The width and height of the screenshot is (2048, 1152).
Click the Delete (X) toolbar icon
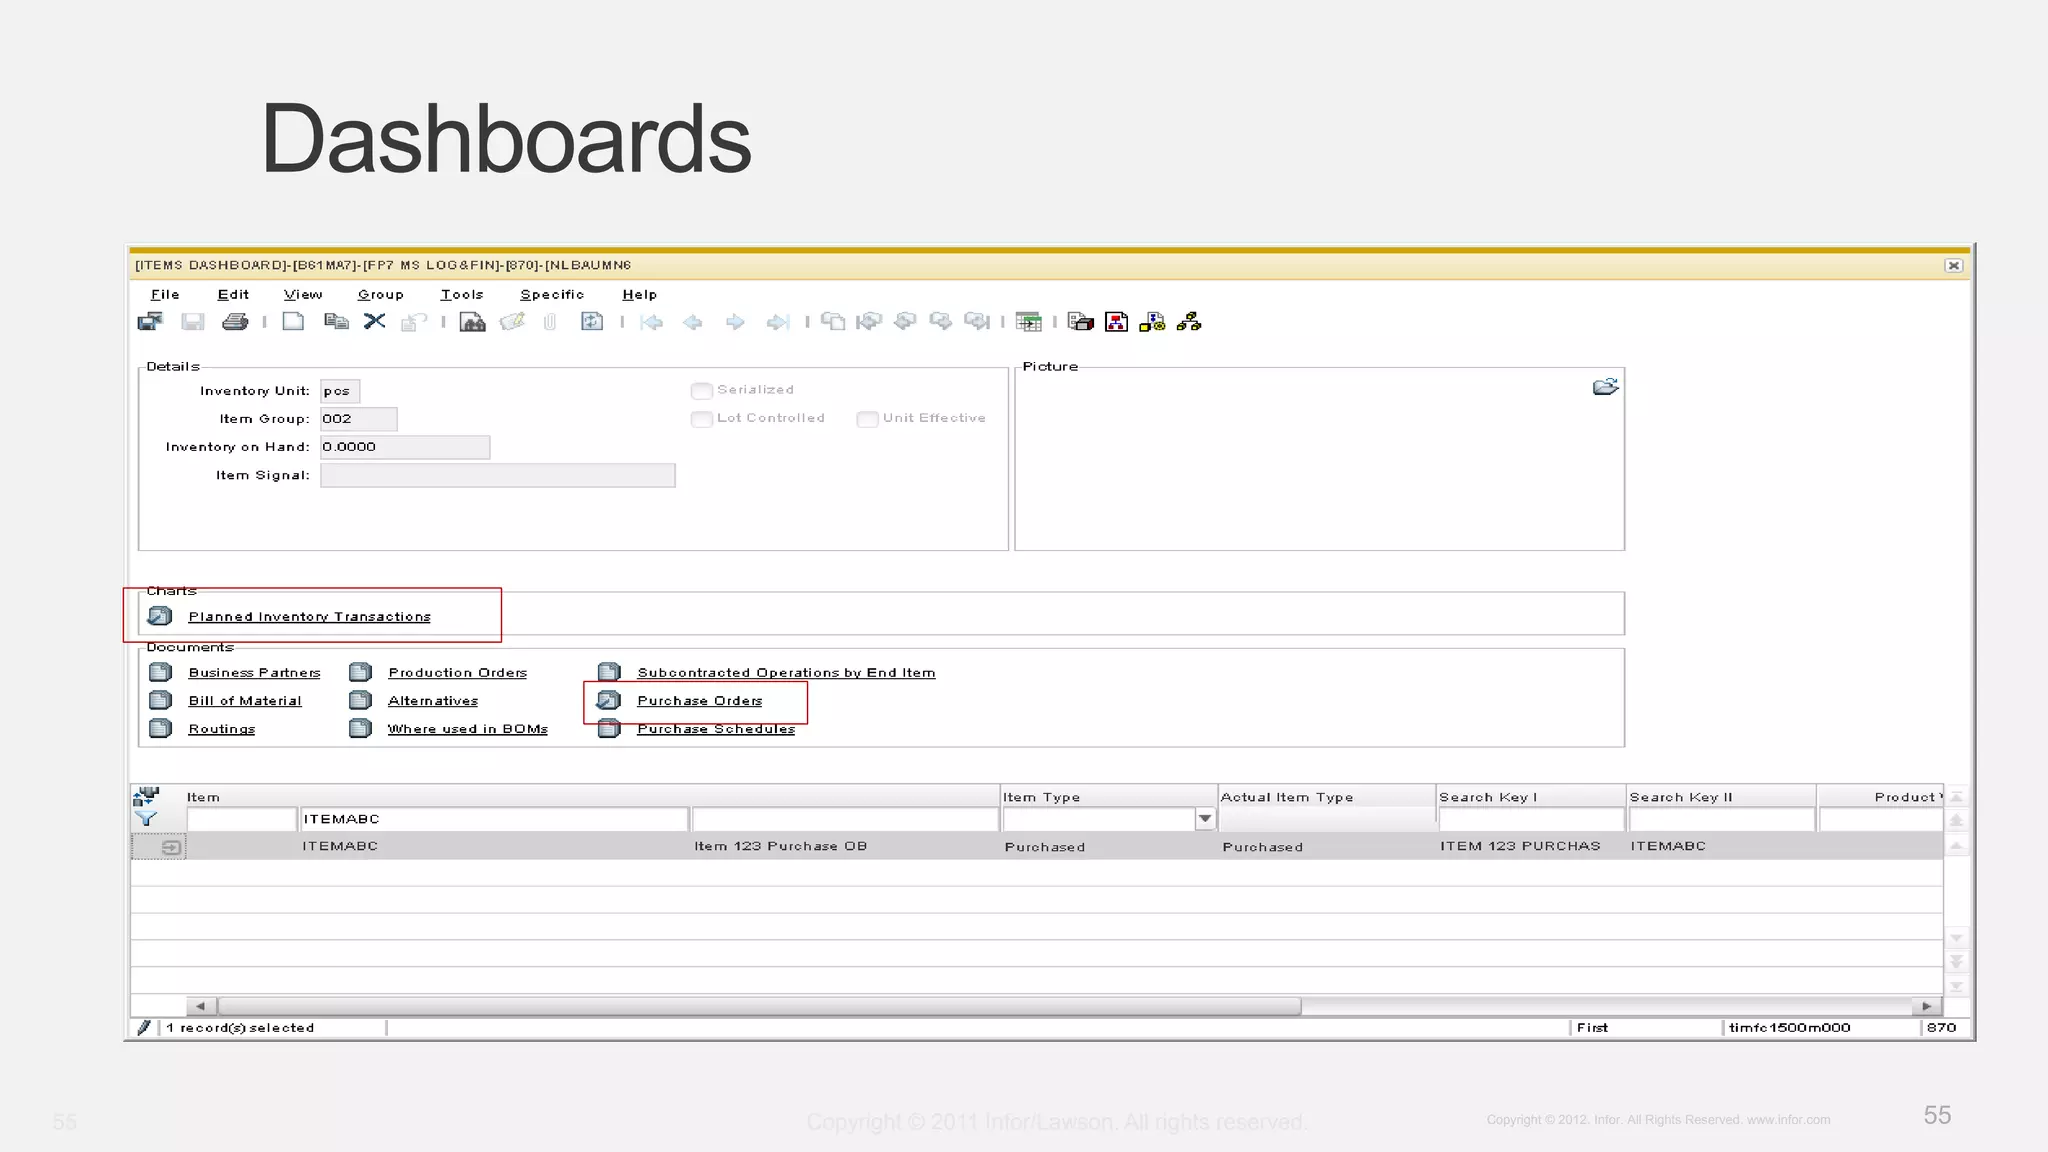pos(374,322)
